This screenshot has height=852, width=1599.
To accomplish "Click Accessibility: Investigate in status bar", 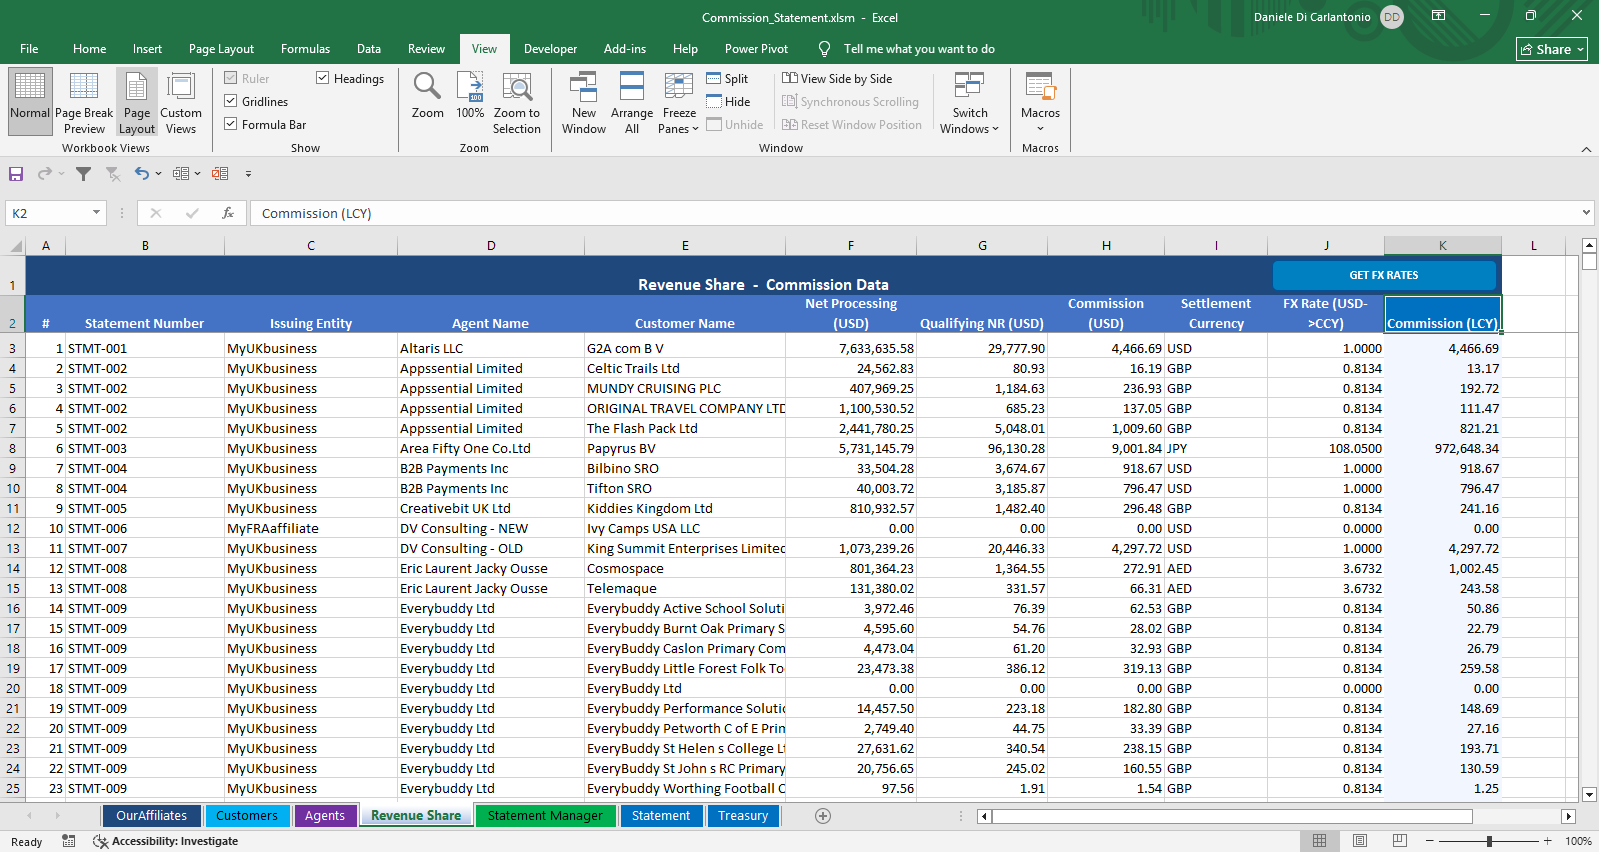I will click(x=166, y=841).
